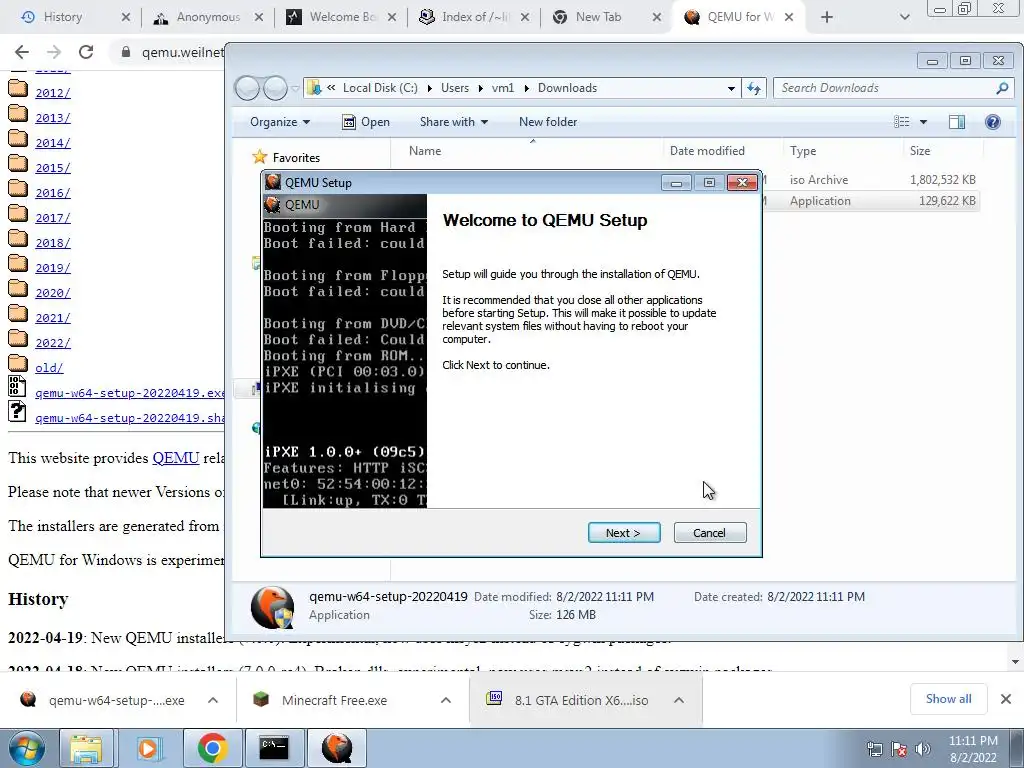Switch to the Anonymous browser tab
Screen dimensions: 1024x768
tap(206, 17)
